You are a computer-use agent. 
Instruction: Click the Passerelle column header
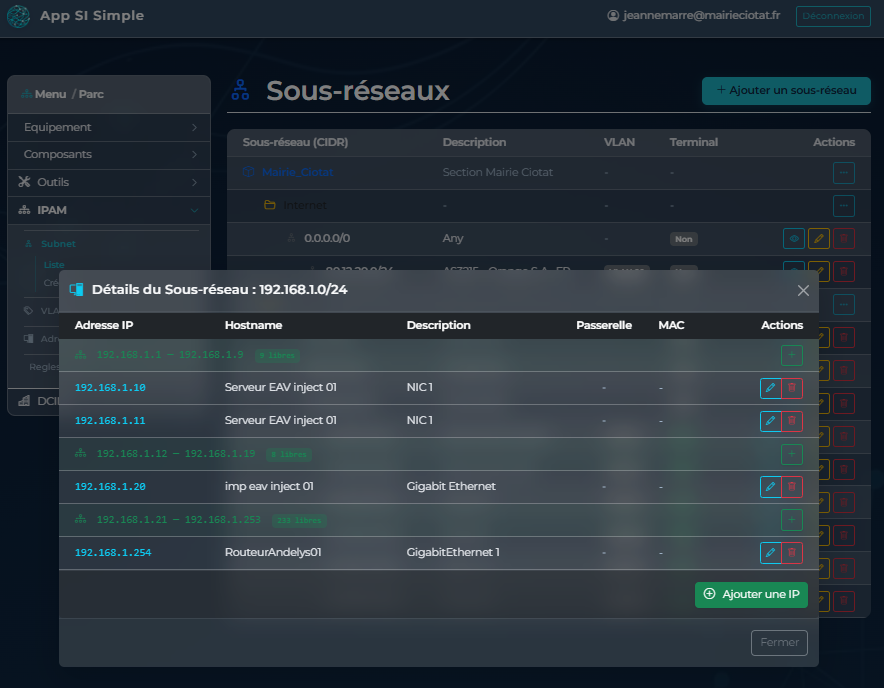click(x=604, y=325)
